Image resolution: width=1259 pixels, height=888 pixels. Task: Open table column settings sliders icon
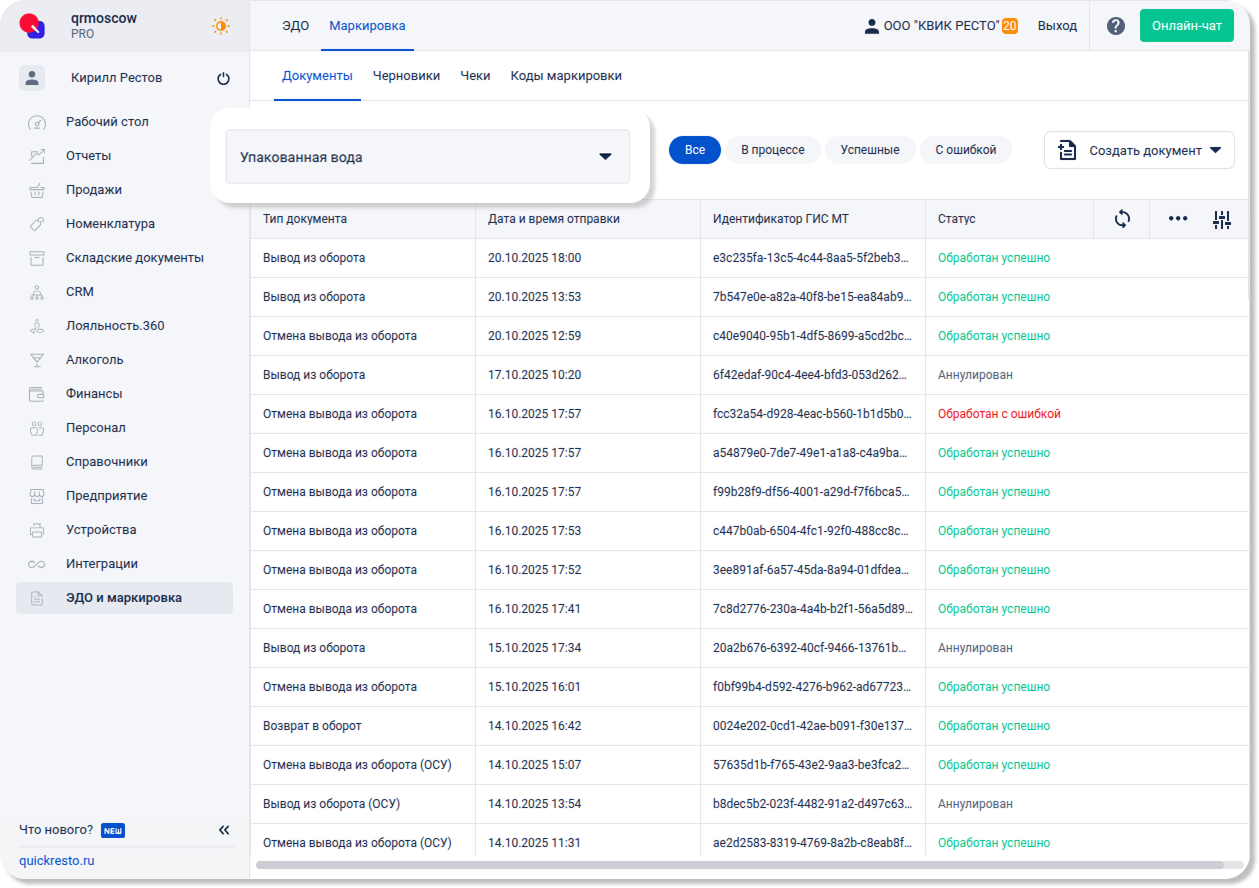click(1222, 220)
